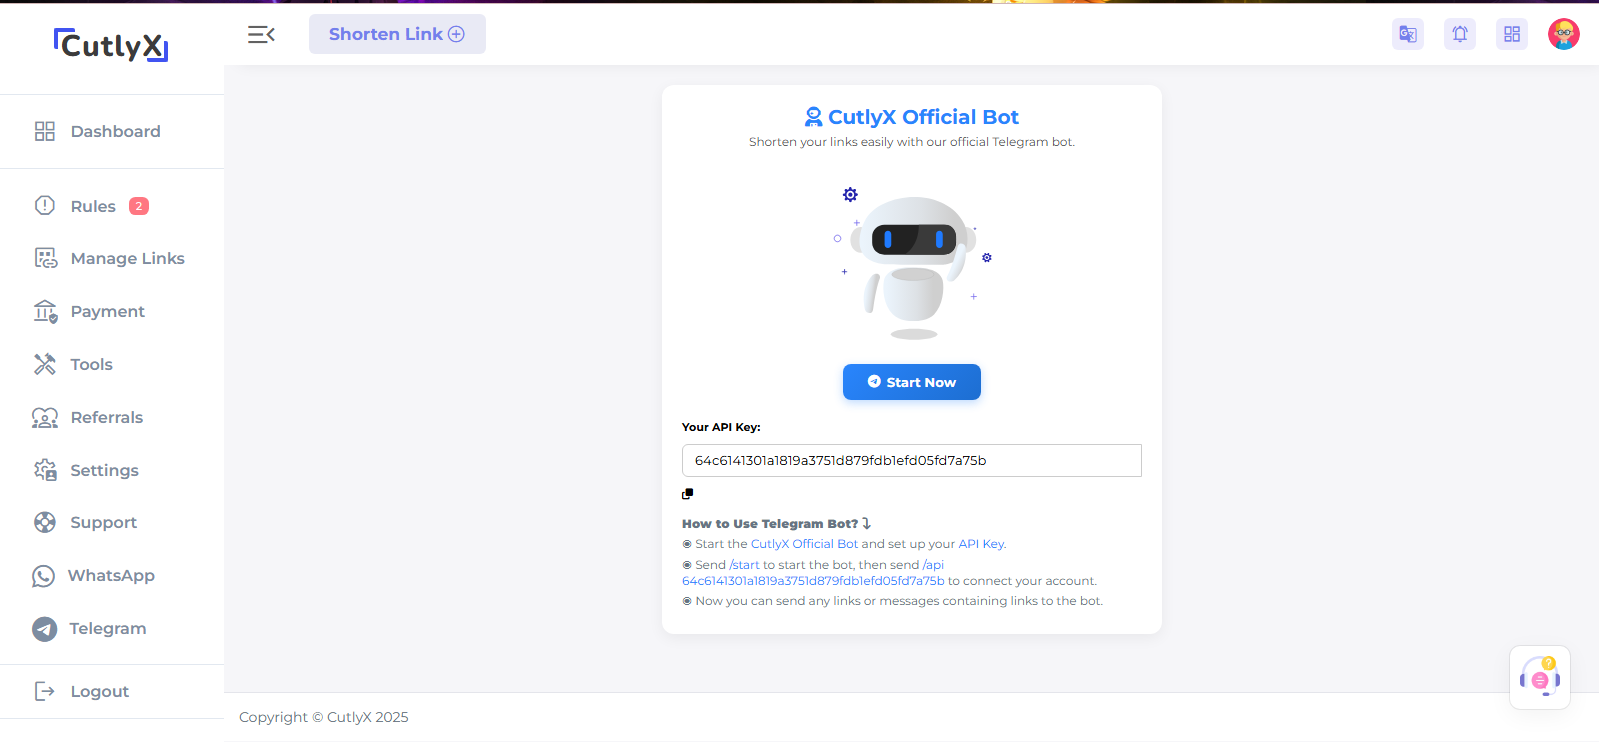The height and width of the screenshot is (742, 1599).
Task: Click the API Key link
Action: (x=981, y=544)
